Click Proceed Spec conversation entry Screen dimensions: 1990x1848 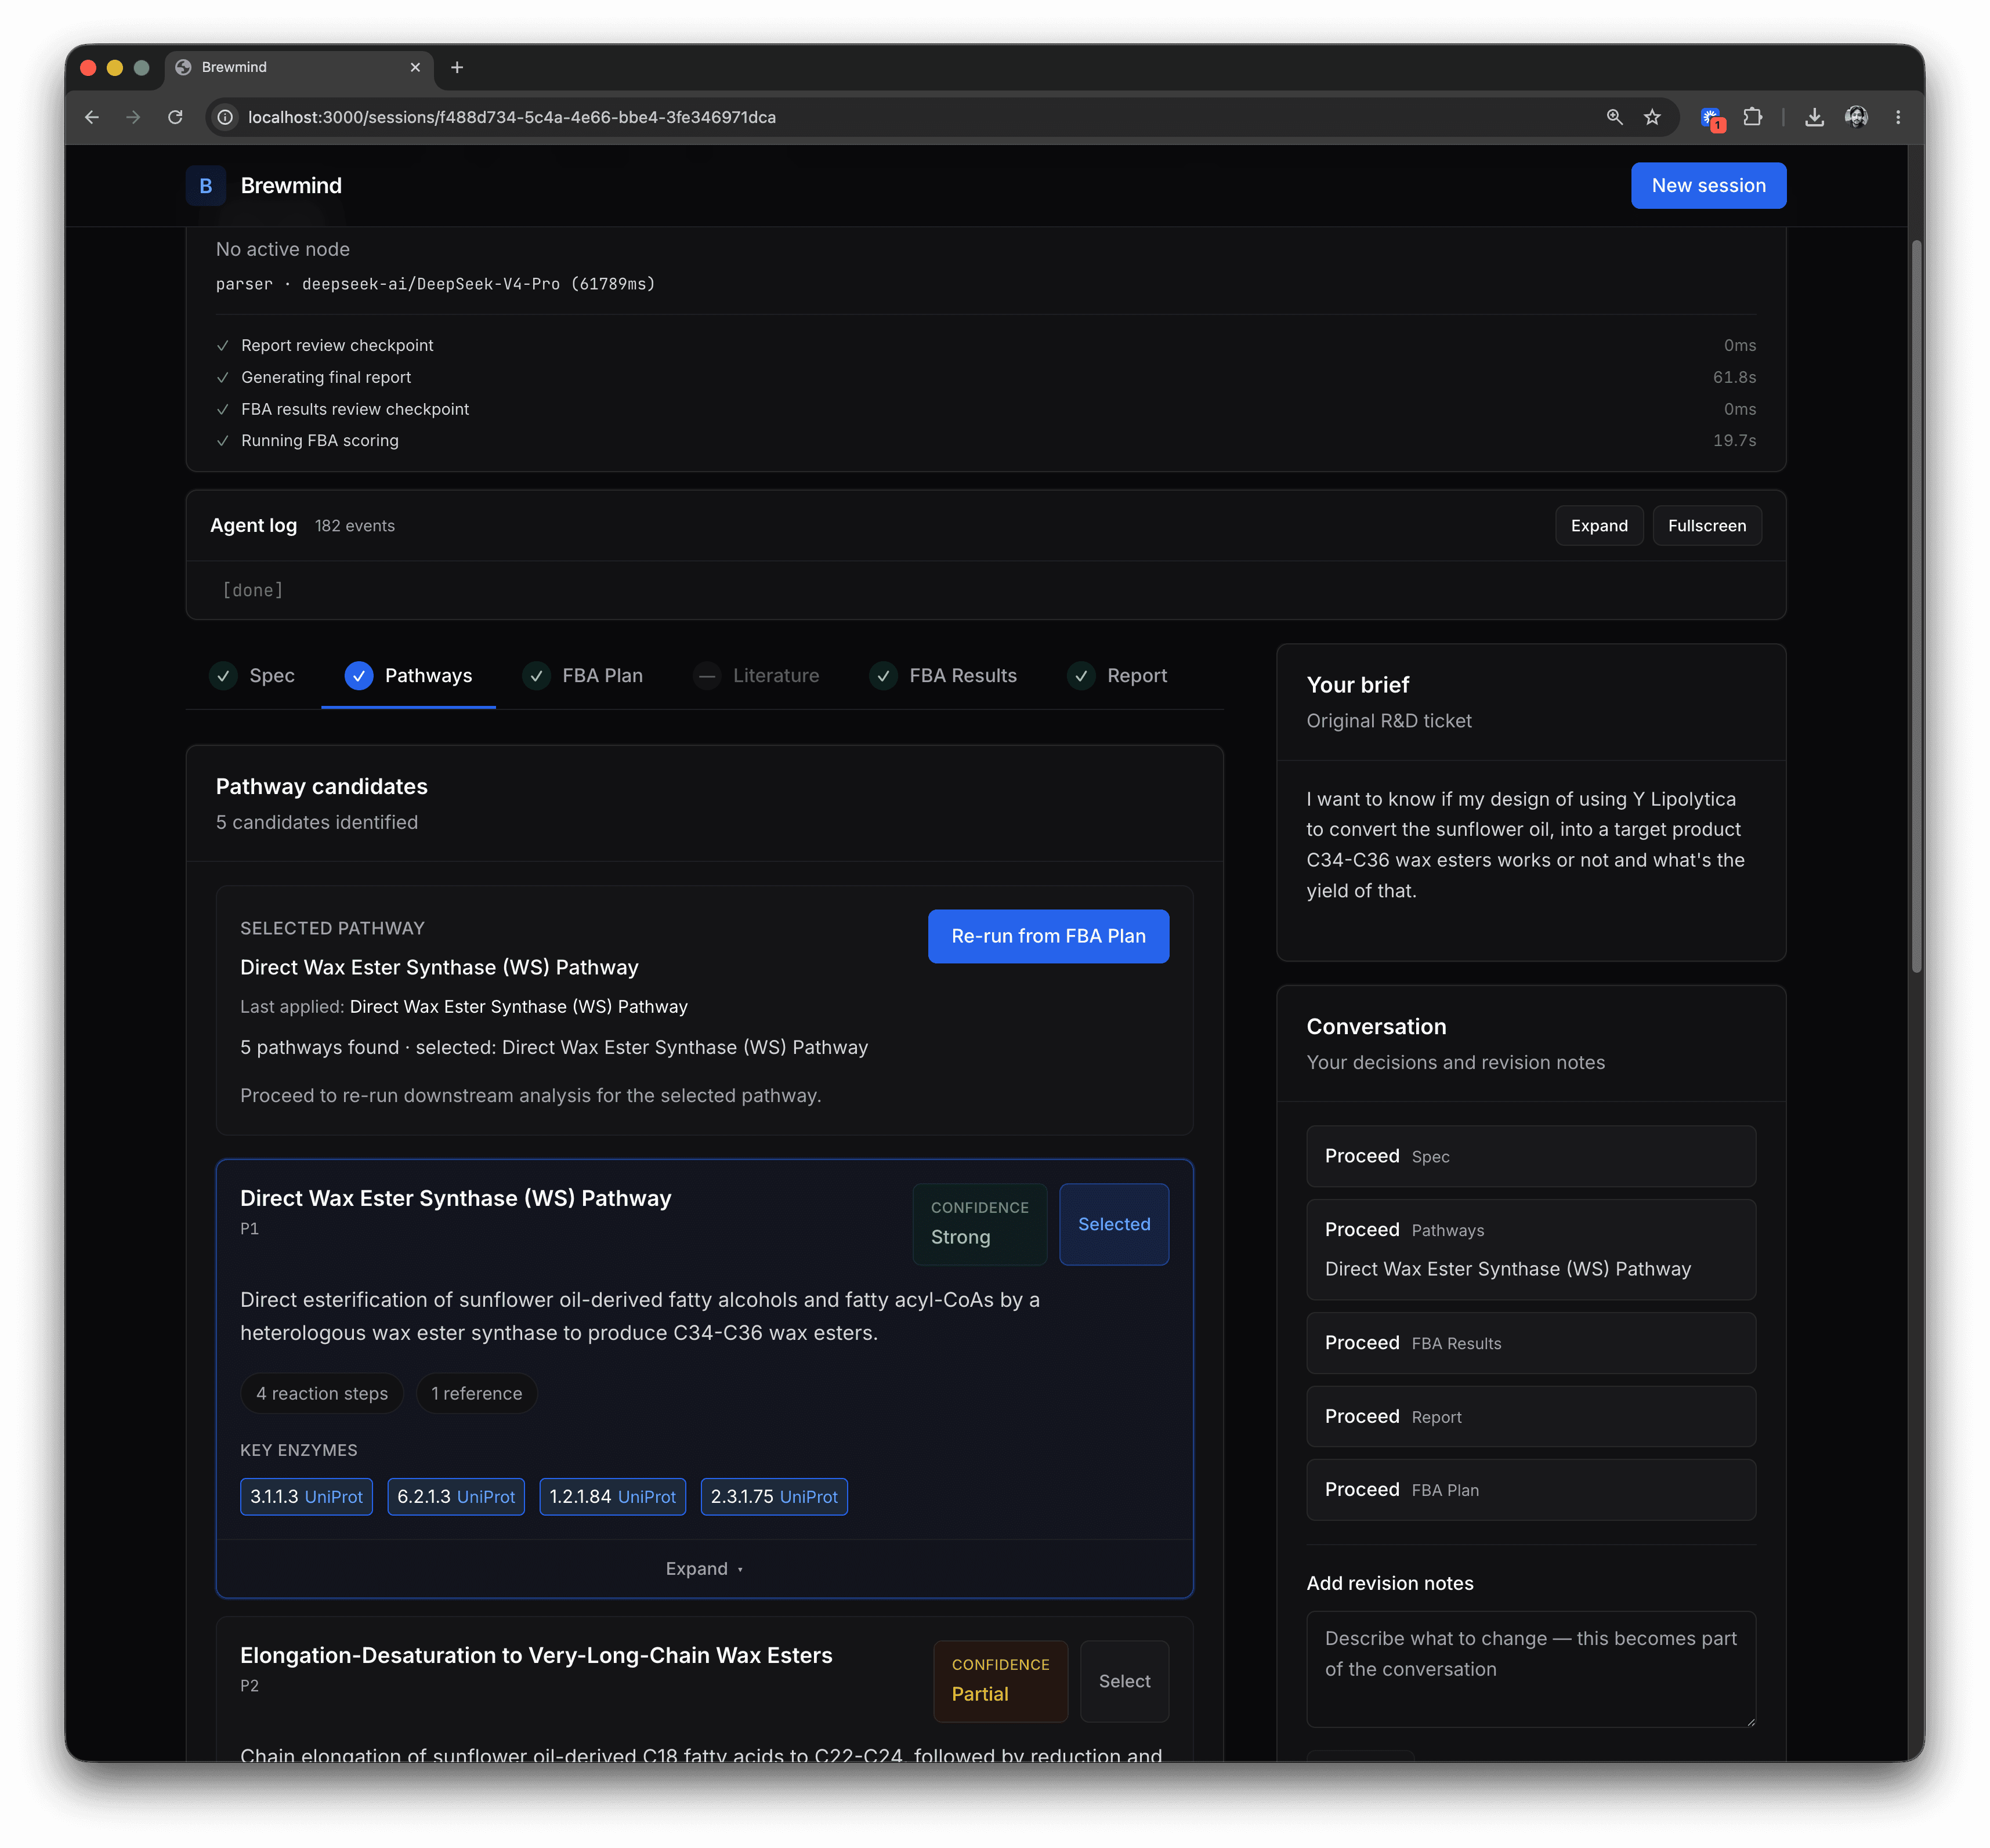(x=1530, y=1156)
